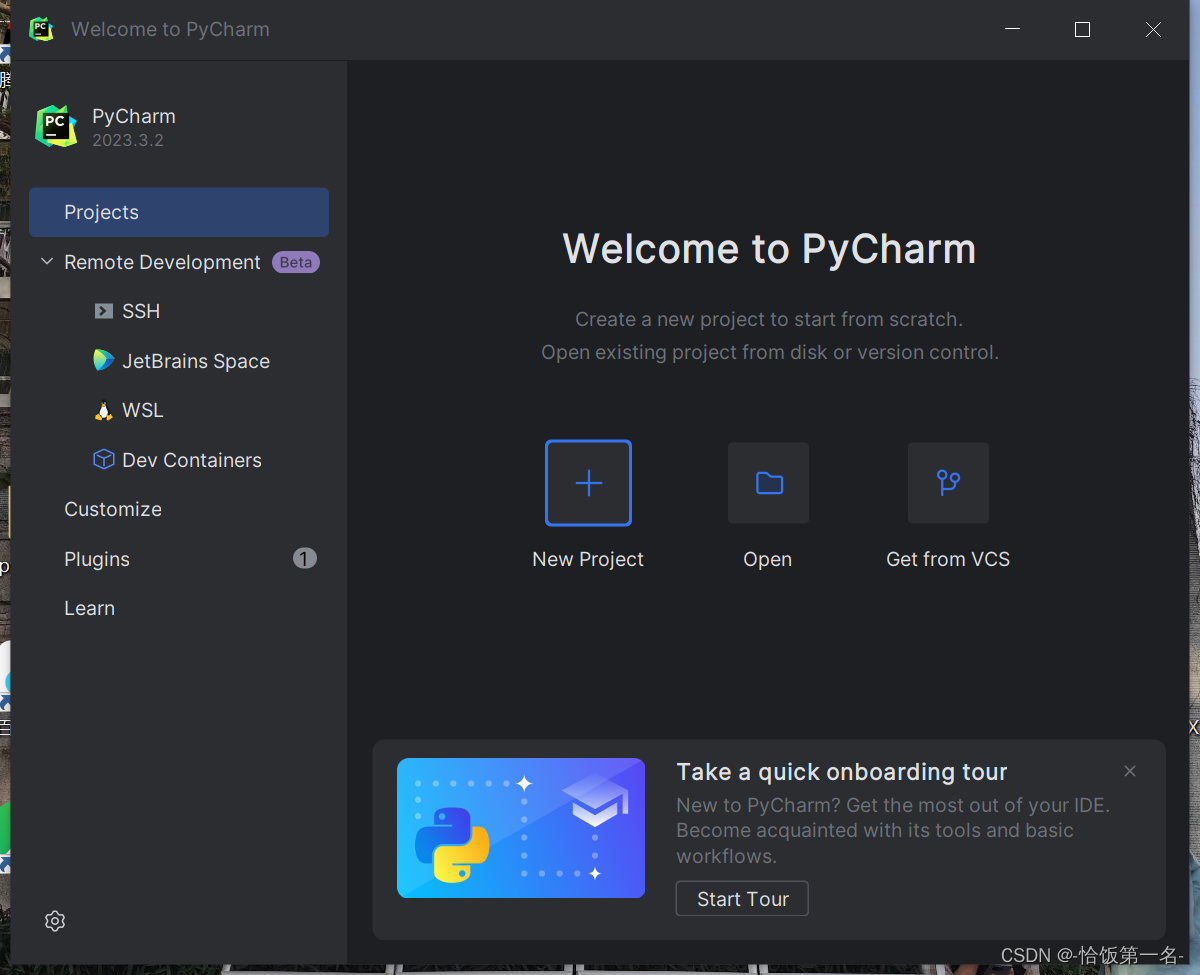Collapse the Remote Development section
This screenshot has width=1200, height=975.
point(46,262)
